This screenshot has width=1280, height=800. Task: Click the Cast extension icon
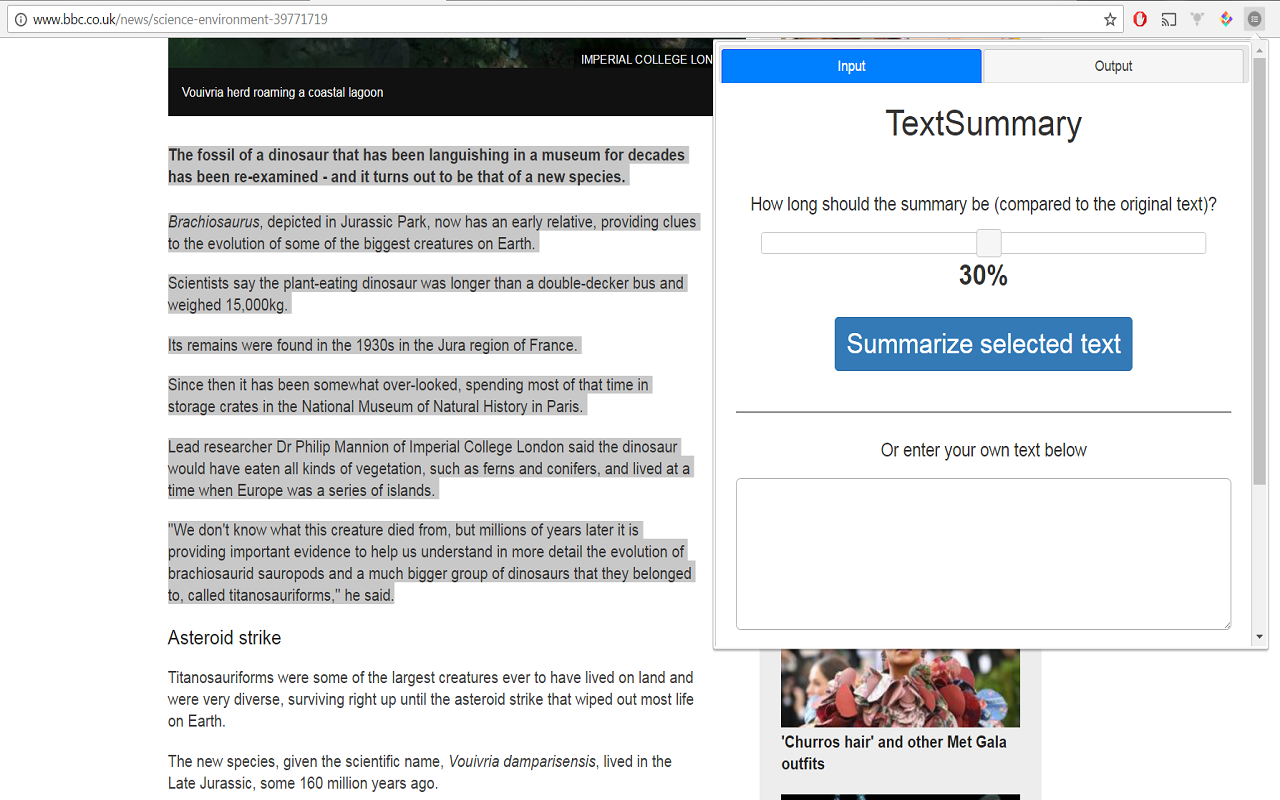coord(1169,19)
